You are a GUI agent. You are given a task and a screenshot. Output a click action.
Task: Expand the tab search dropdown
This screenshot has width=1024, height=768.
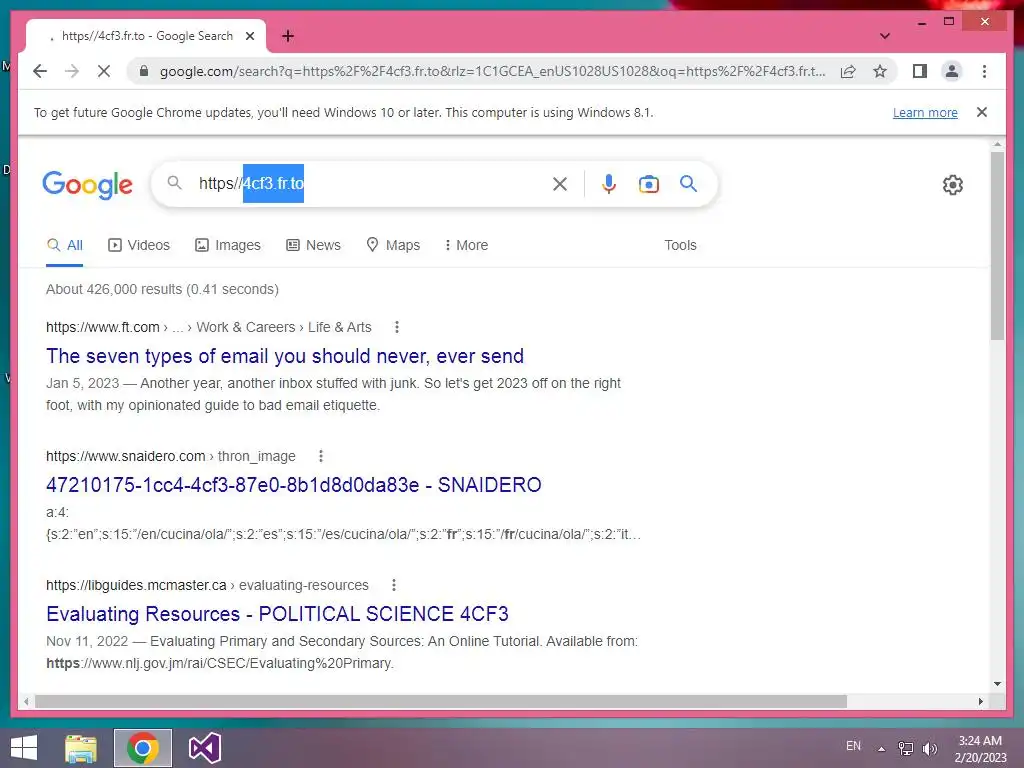(x=885, y=36)
